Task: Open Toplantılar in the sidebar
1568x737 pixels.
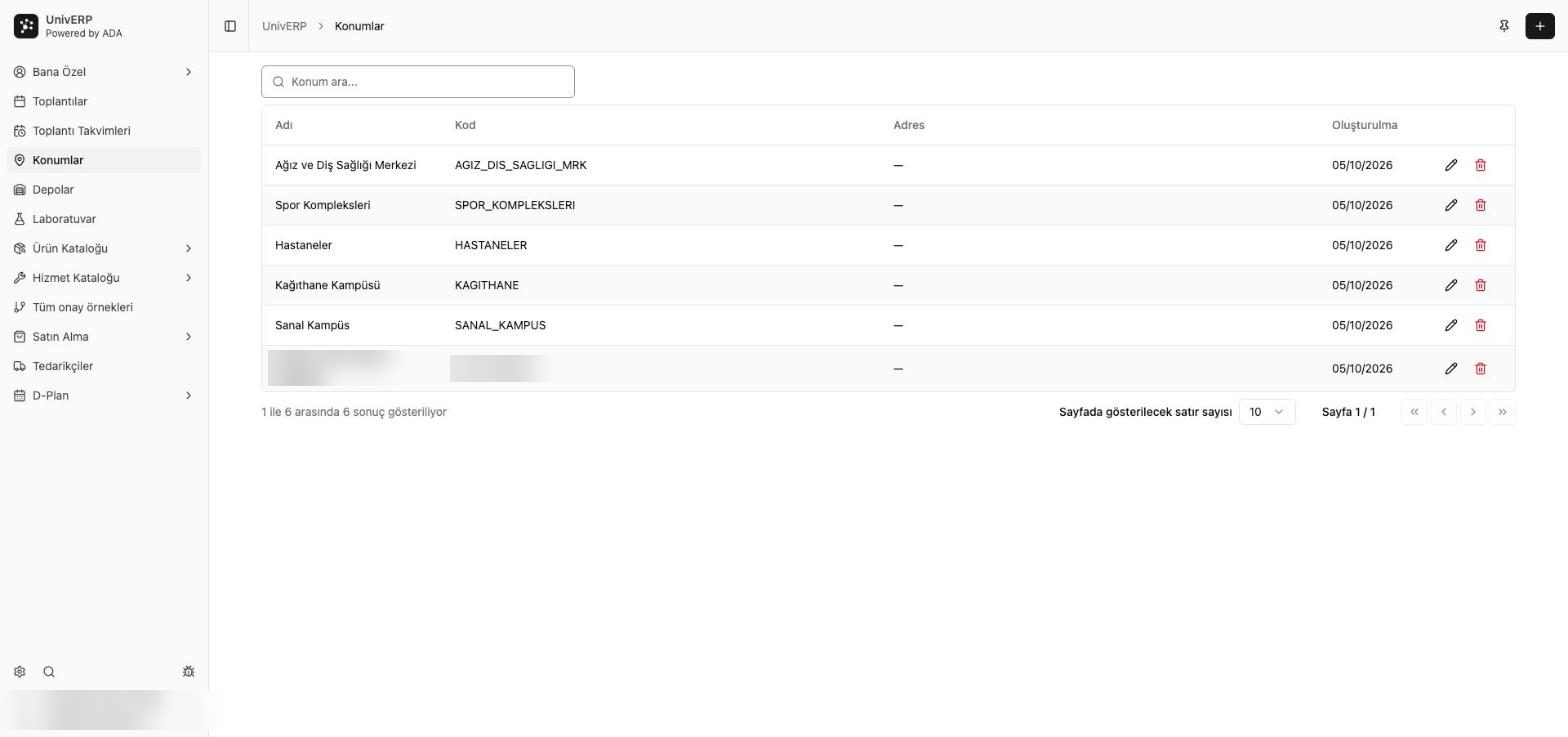Action: (104, 101)
